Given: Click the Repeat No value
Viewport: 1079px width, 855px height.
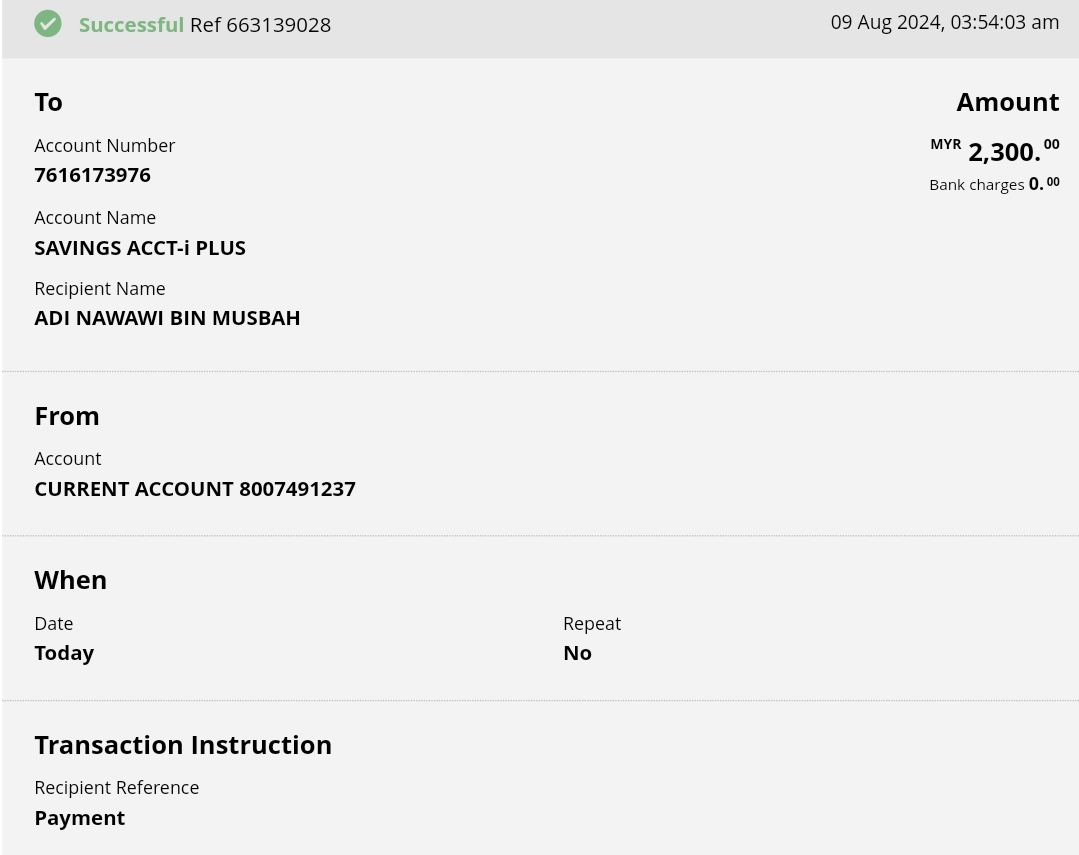Looking at the screenshot, I should click(577, 653).
